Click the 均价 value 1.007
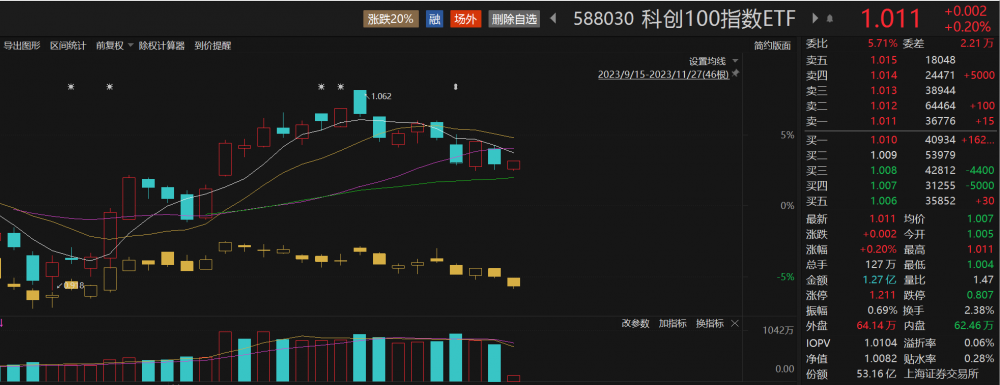 point(980,219)
